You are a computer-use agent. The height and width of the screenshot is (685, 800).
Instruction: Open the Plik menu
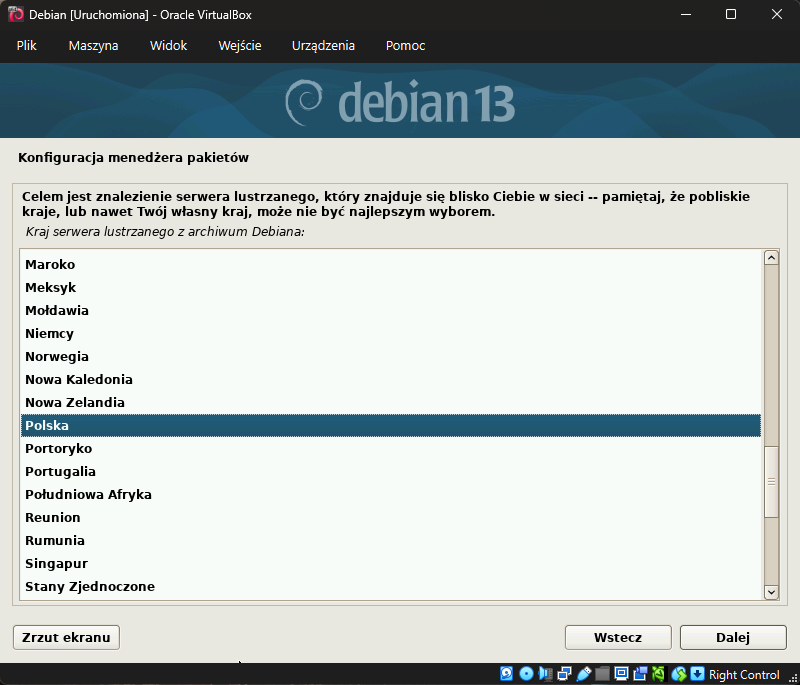tap(27, 46)
